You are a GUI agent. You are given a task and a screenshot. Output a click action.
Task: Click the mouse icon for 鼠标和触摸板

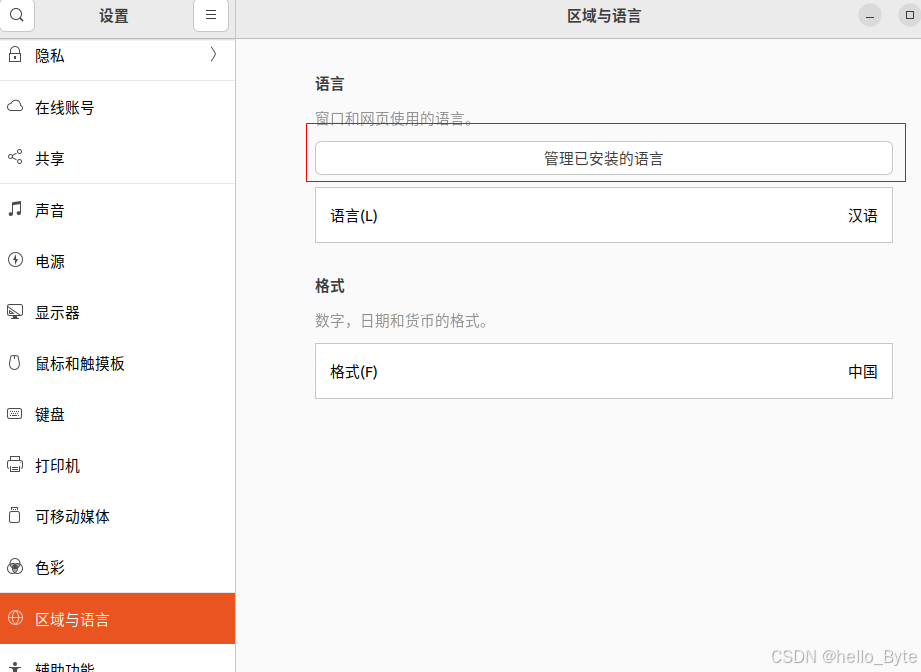click(x=15, y=363)
